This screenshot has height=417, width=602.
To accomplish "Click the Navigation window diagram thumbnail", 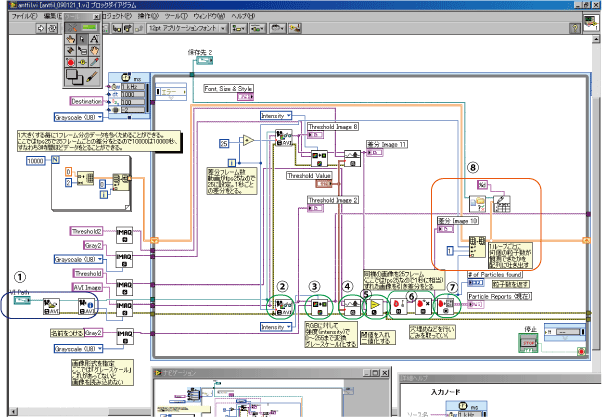I will click(250, 398).
